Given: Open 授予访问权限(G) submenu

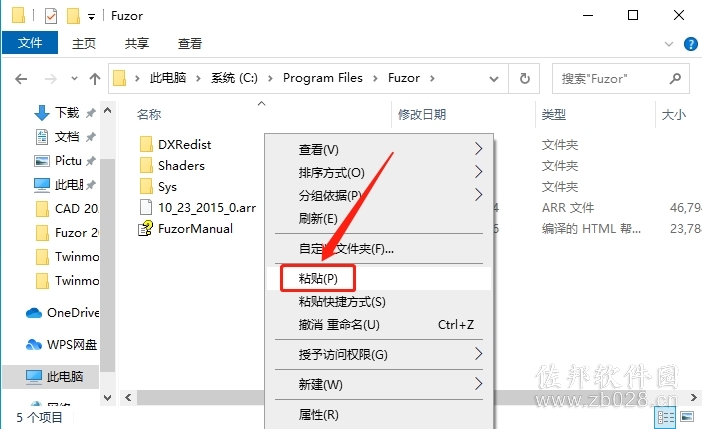Looking at the screenshot, I should 379,355.
